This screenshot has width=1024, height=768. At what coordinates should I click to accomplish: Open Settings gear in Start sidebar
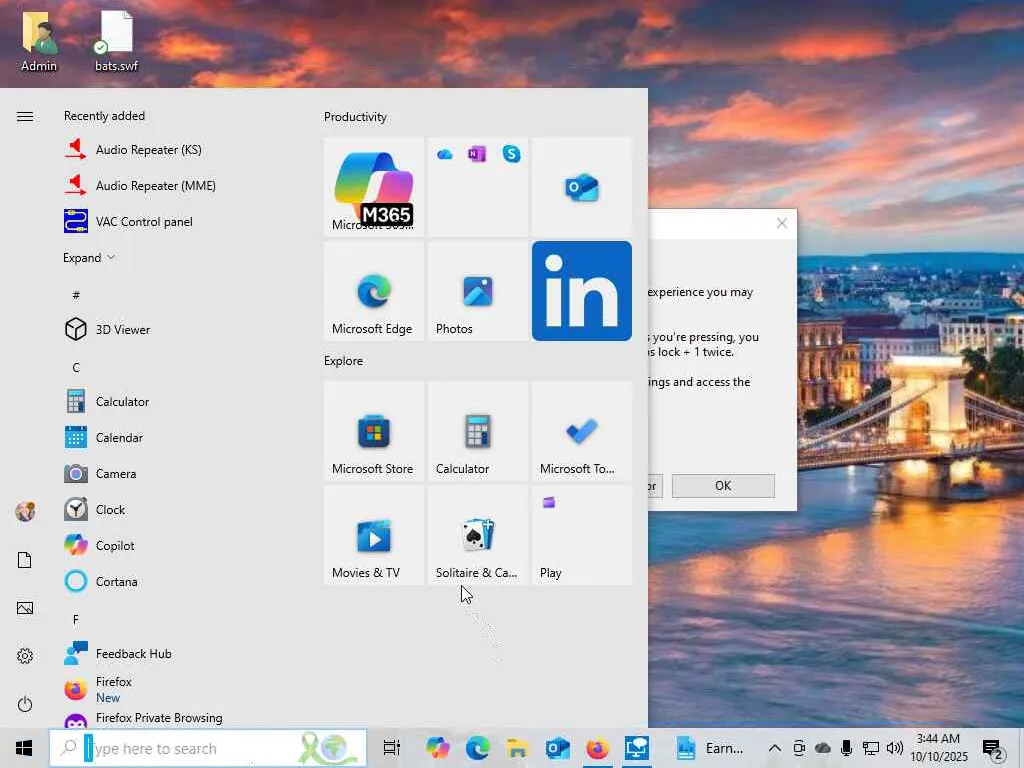25,656
